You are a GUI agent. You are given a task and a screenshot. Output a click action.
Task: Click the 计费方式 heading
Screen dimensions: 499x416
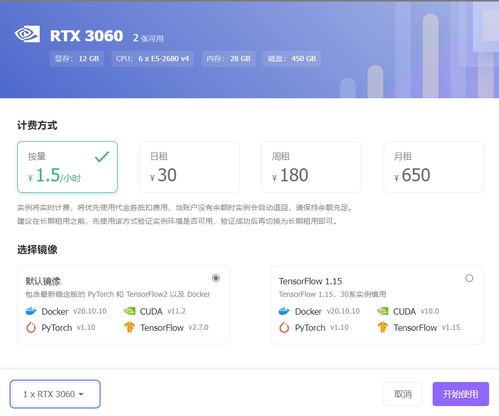pyautogui.click(x=37, y=126)
